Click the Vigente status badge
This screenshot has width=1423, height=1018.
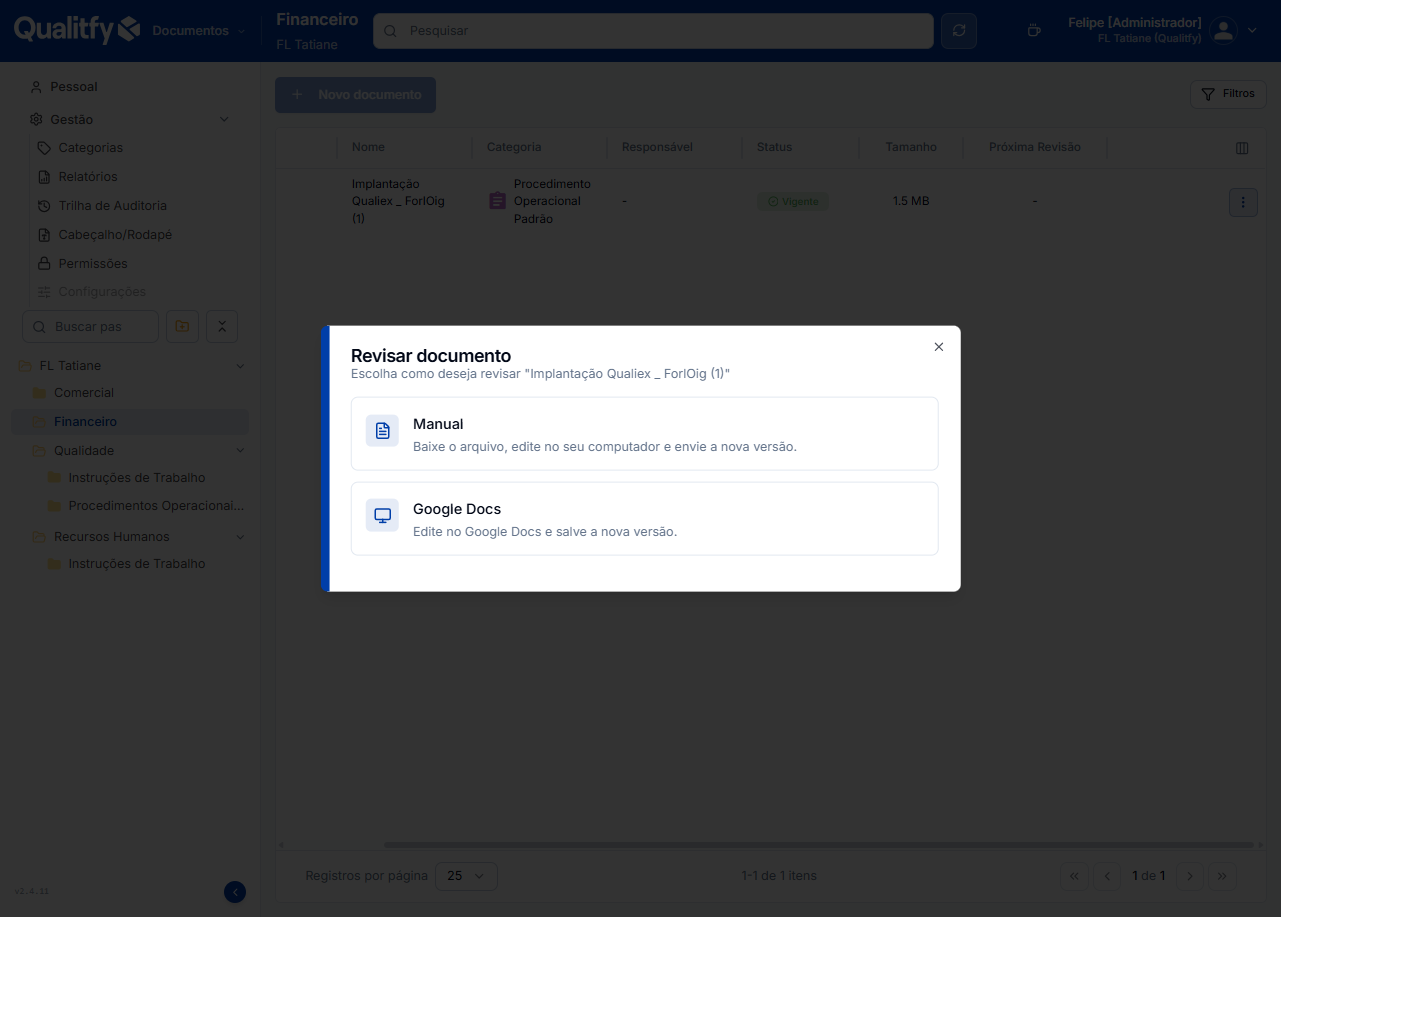(793, 202)
